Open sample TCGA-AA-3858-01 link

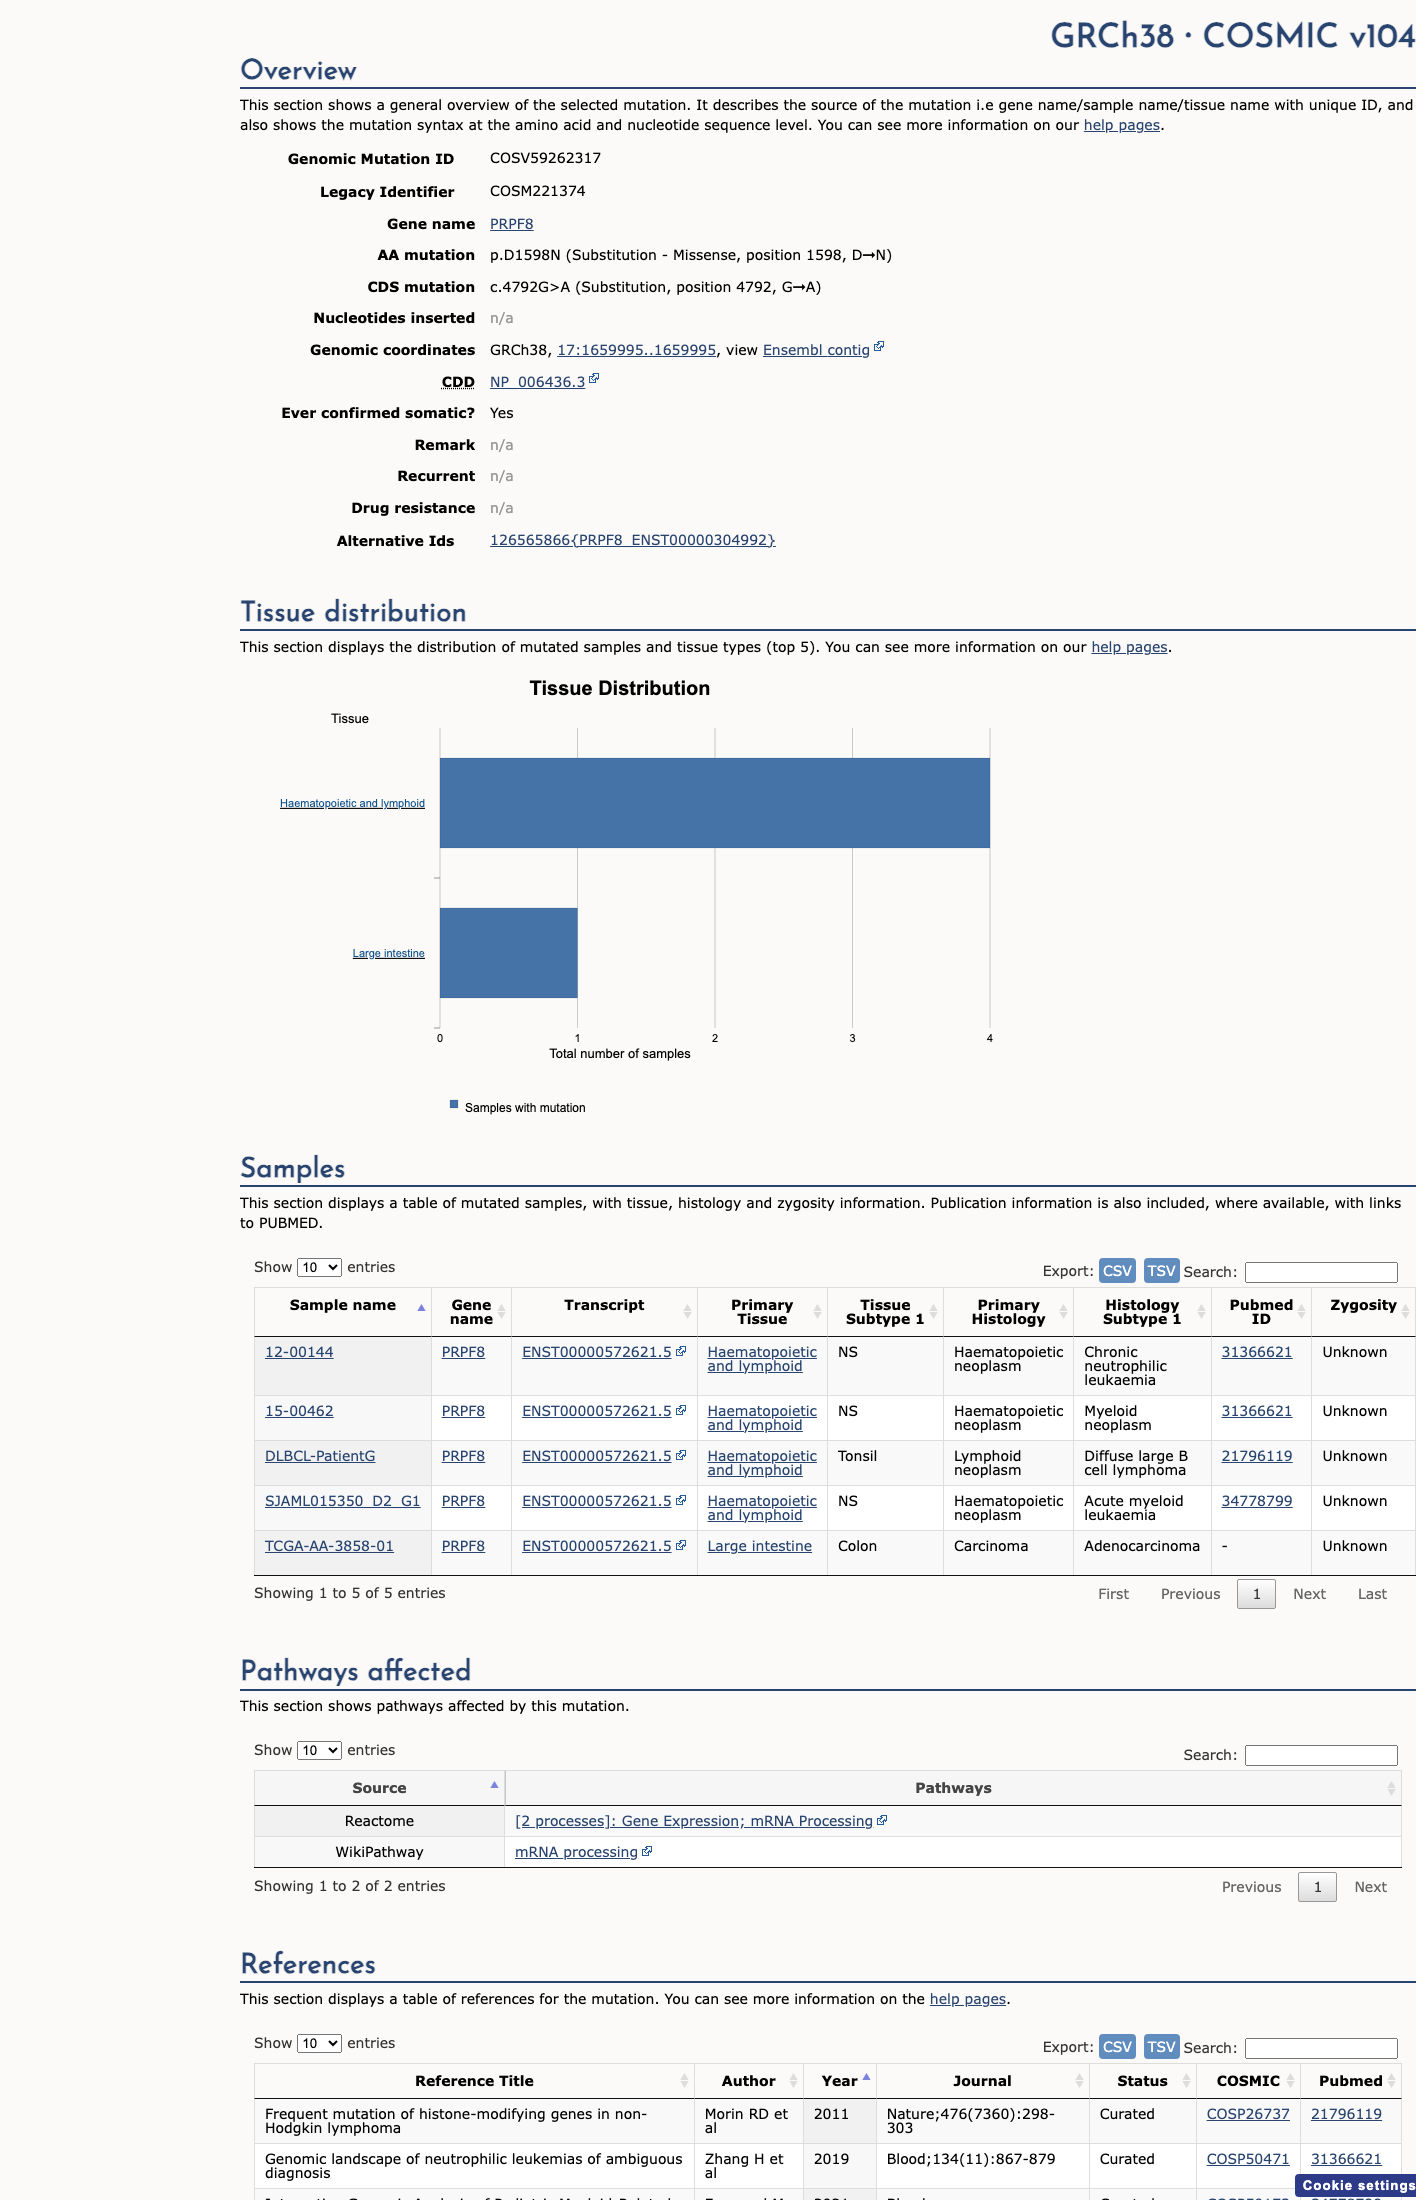tap(329, 1546)
